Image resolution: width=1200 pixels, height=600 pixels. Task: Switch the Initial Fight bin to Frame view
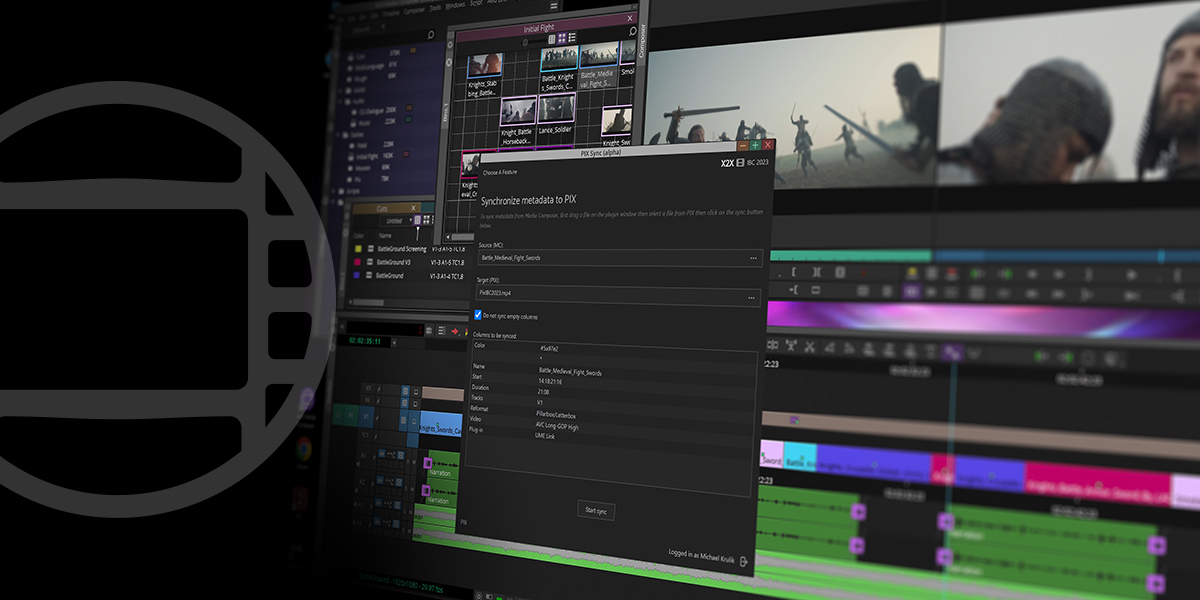click(x=562, y=40)
